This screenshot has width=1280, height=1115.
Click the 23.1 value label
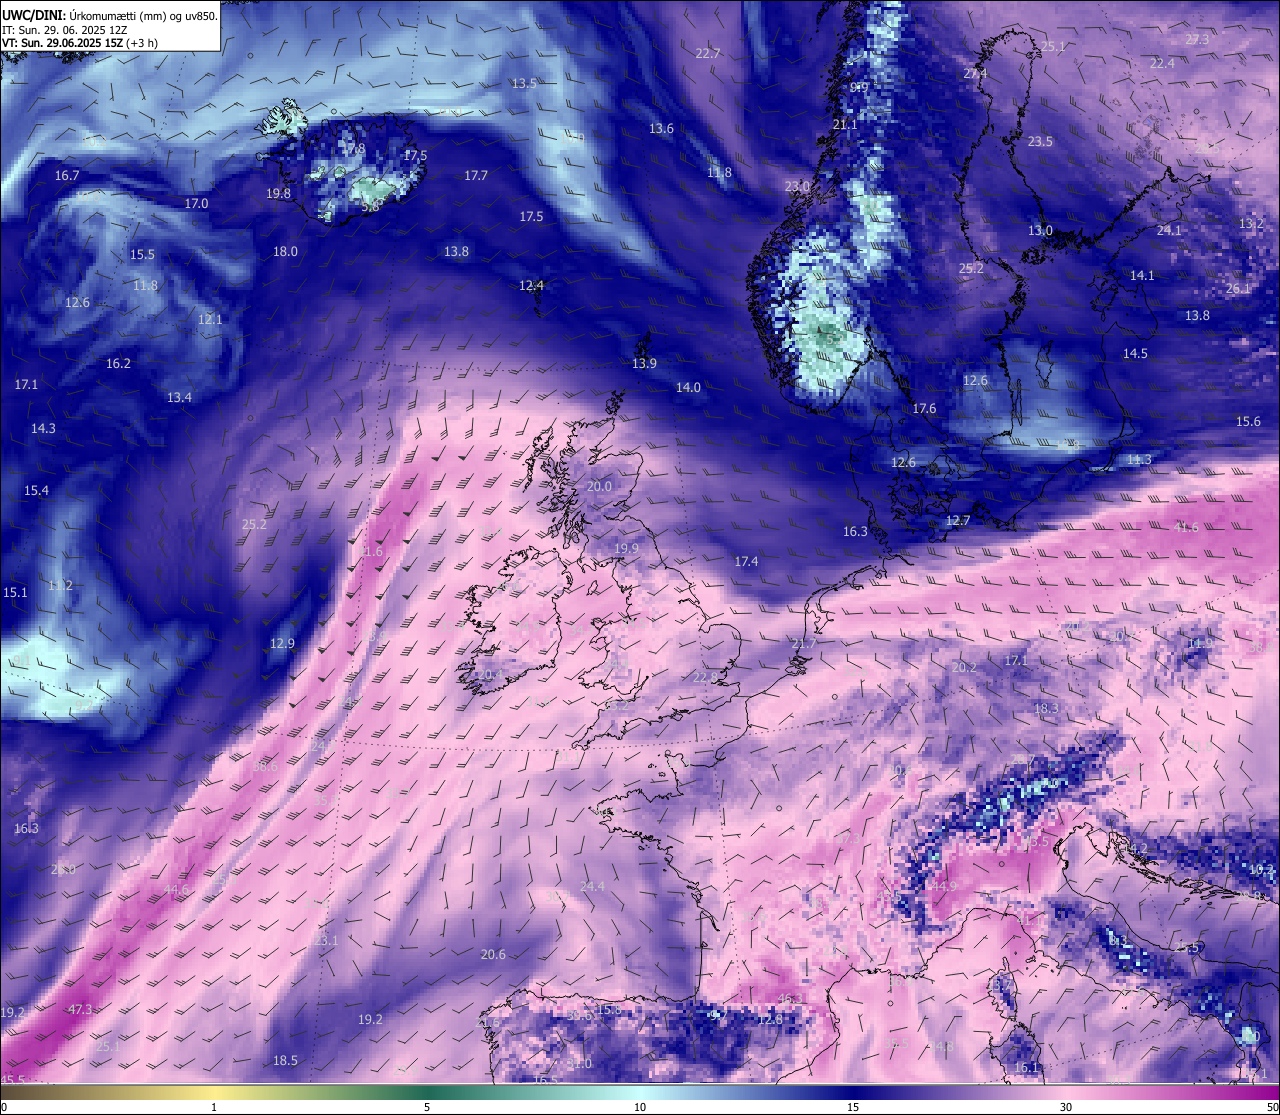(326, 941)
